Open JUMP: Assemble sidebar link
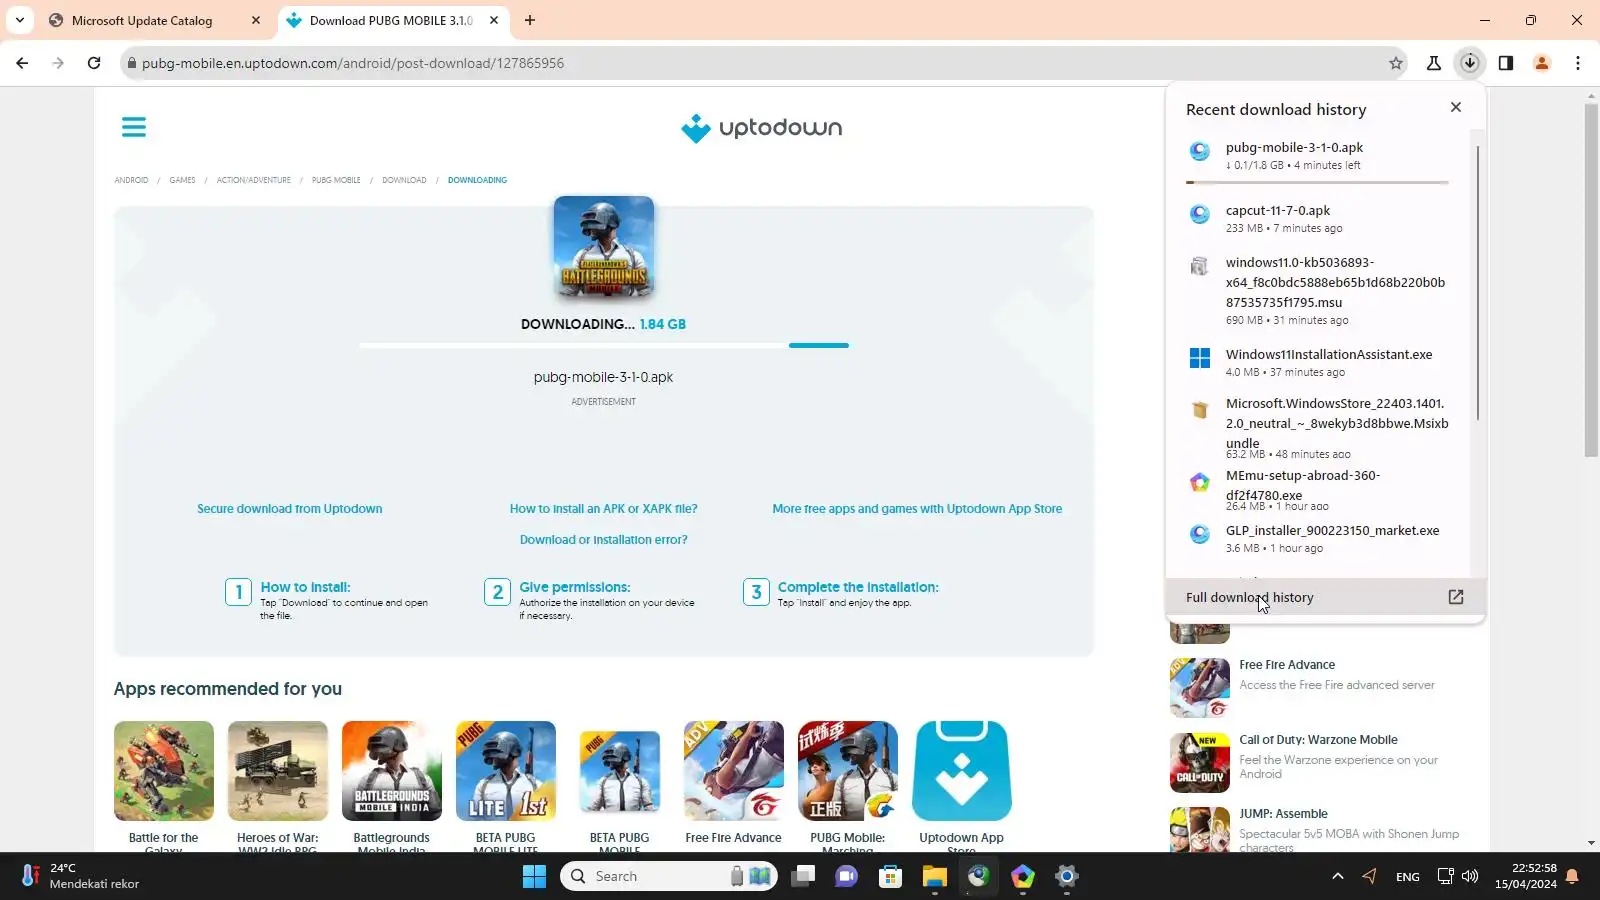 1283,814
